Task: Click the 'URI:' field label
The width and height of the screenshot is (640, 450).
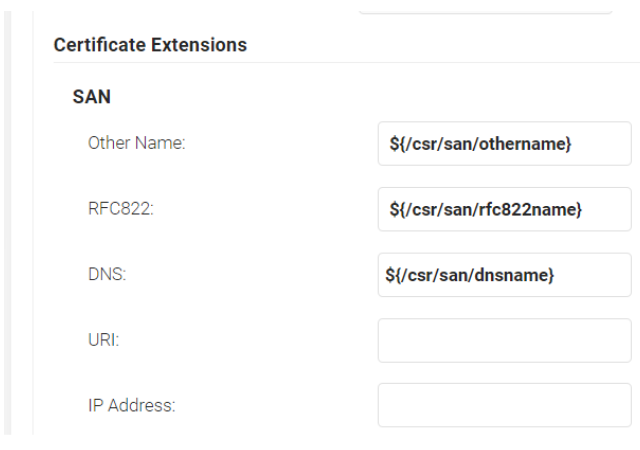Action: click(x=104, y=340)
